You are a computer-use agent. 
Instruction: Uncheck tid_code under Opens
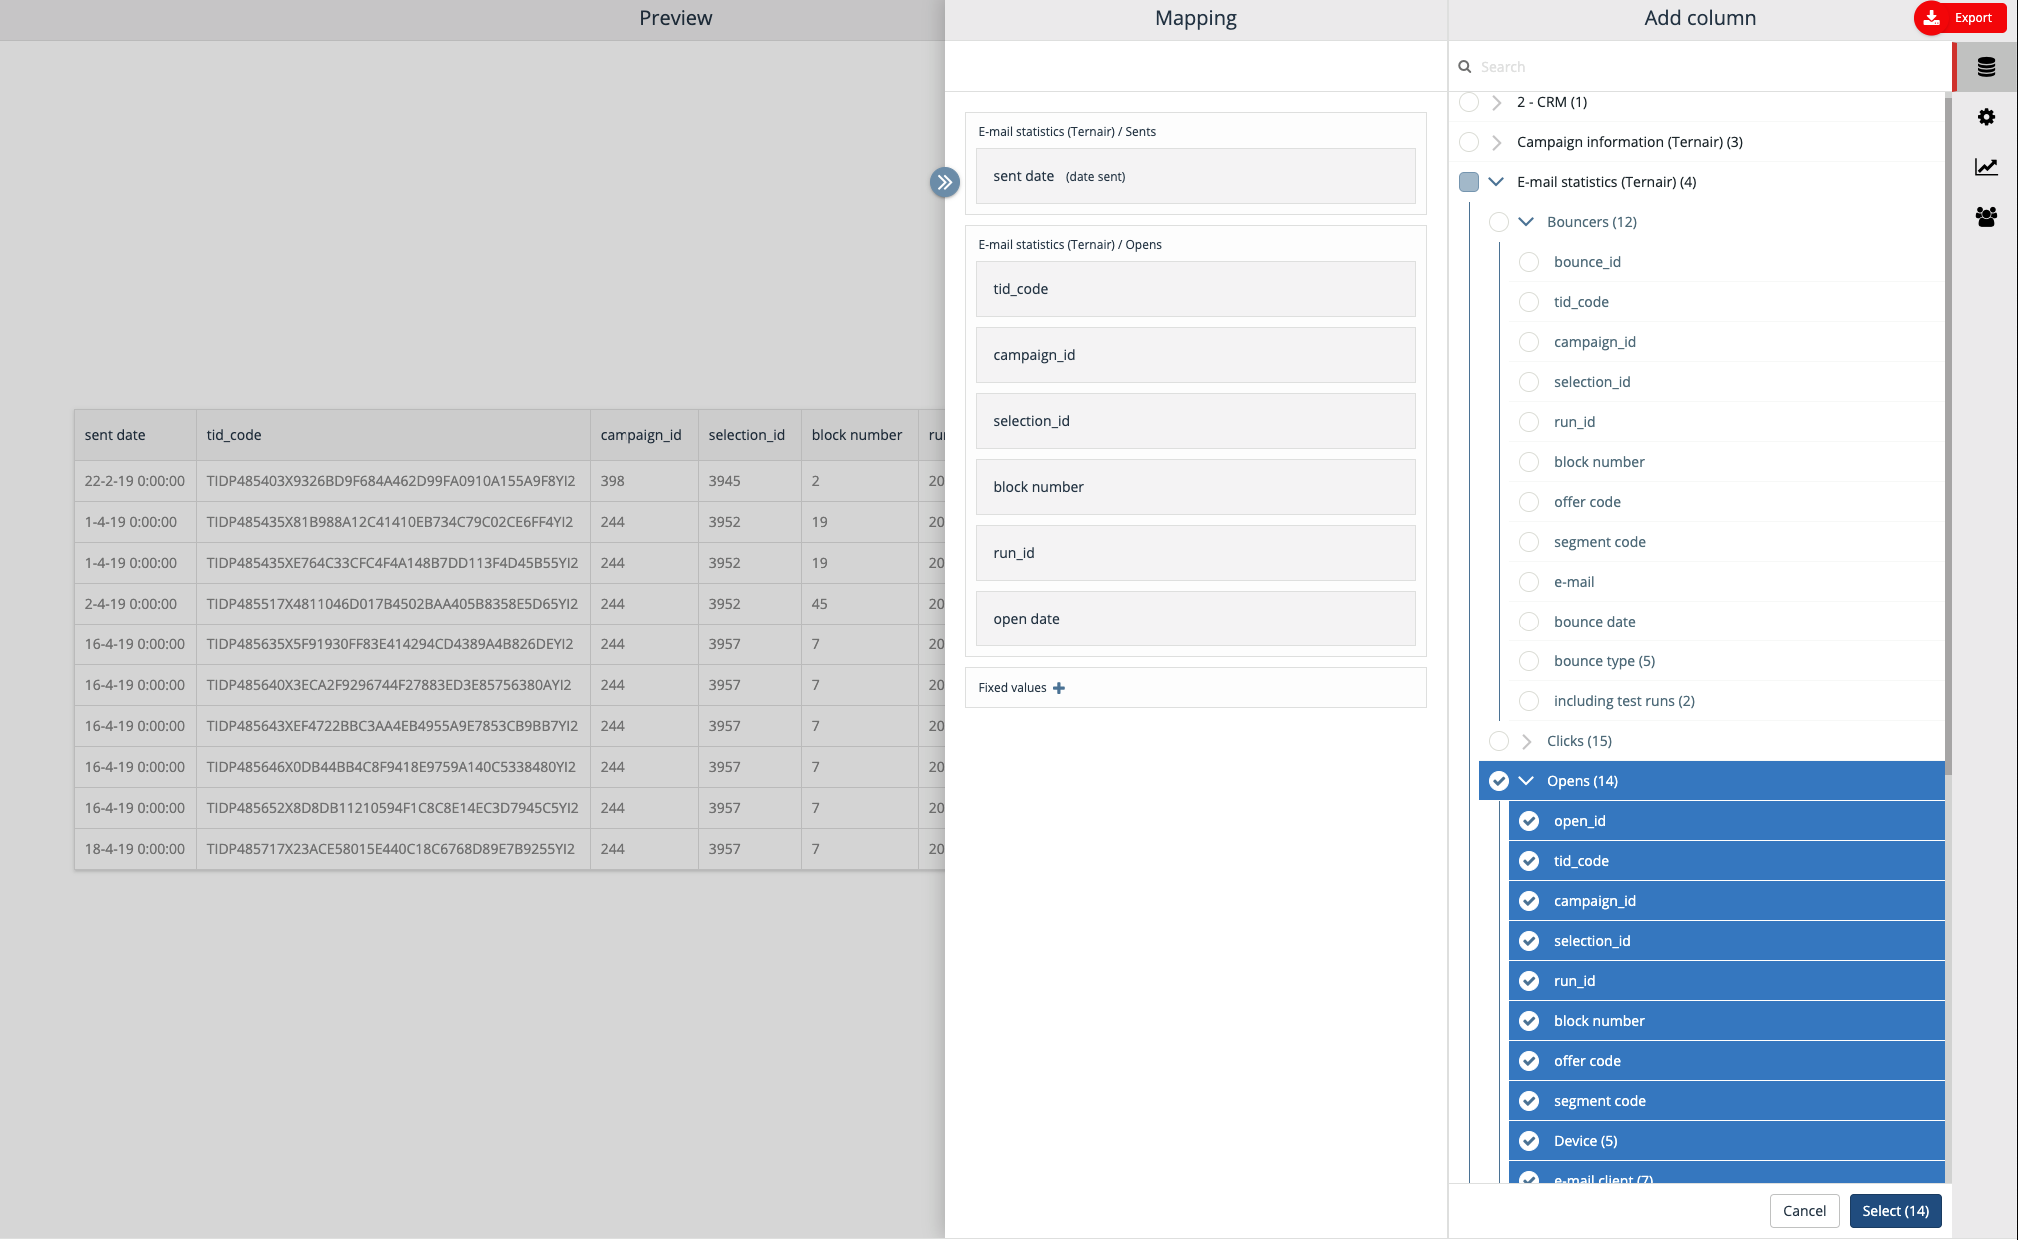1529,861
